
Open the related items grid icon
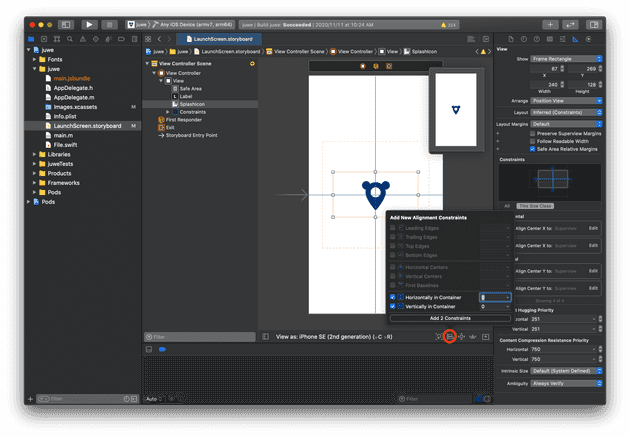[148, 39]
